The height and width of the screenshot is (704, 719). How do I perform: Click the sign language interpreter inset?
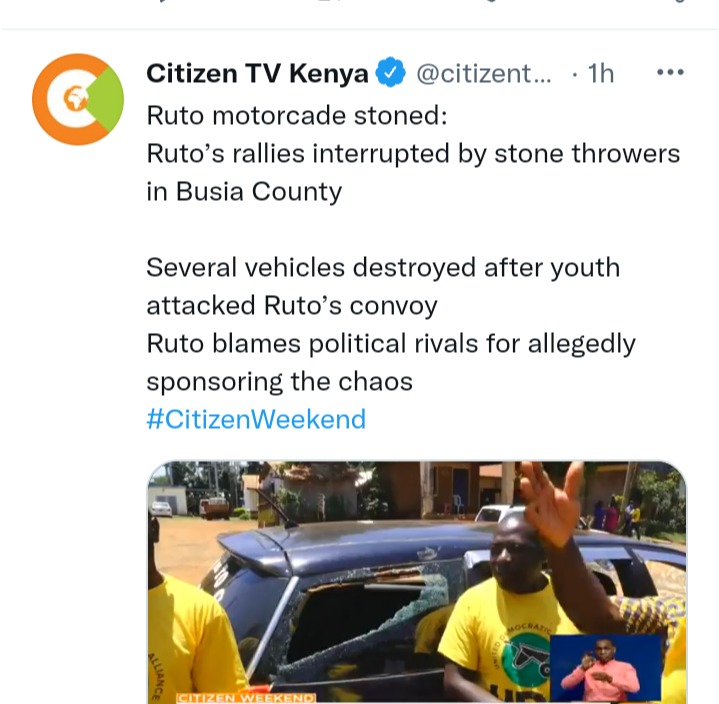605,668
